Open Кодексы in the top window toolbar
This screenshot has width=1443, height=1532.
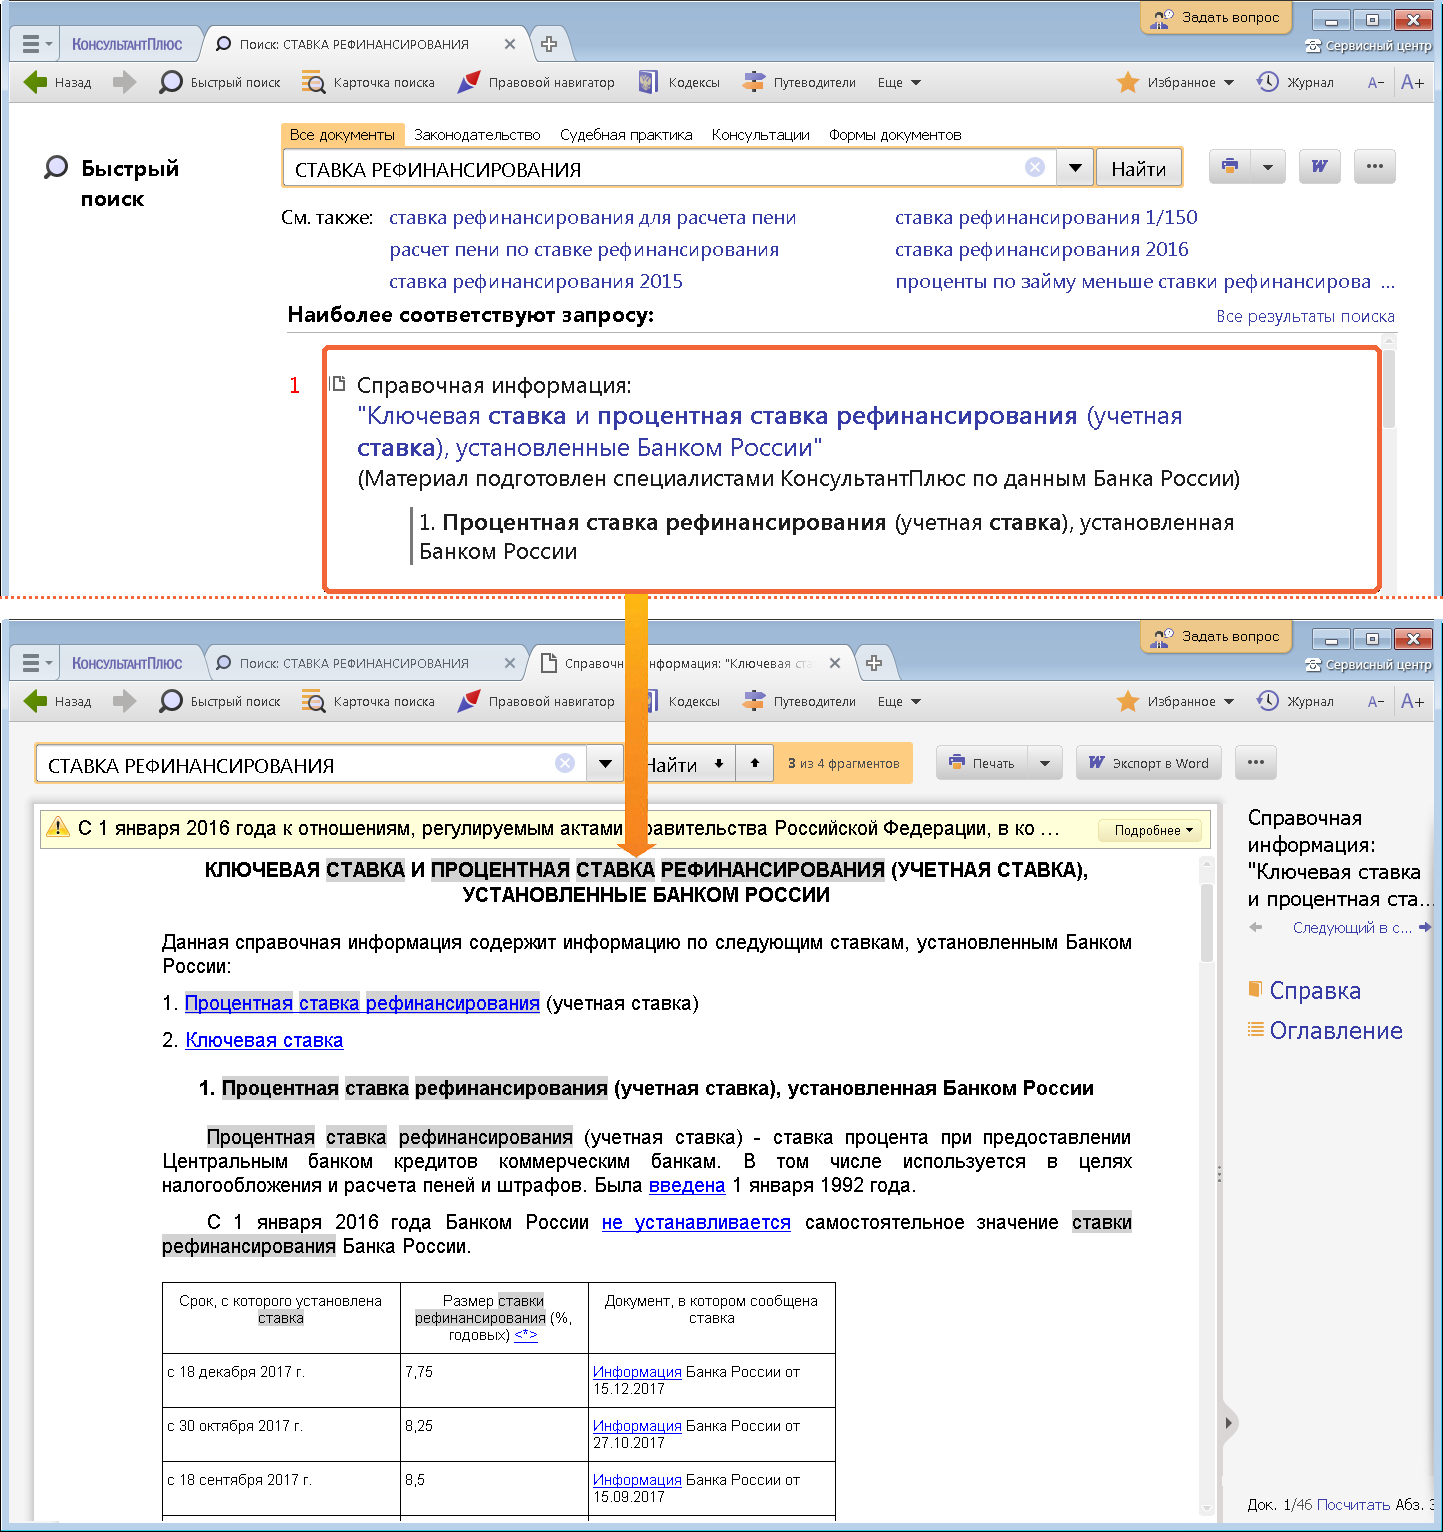[x=679, y=82]
